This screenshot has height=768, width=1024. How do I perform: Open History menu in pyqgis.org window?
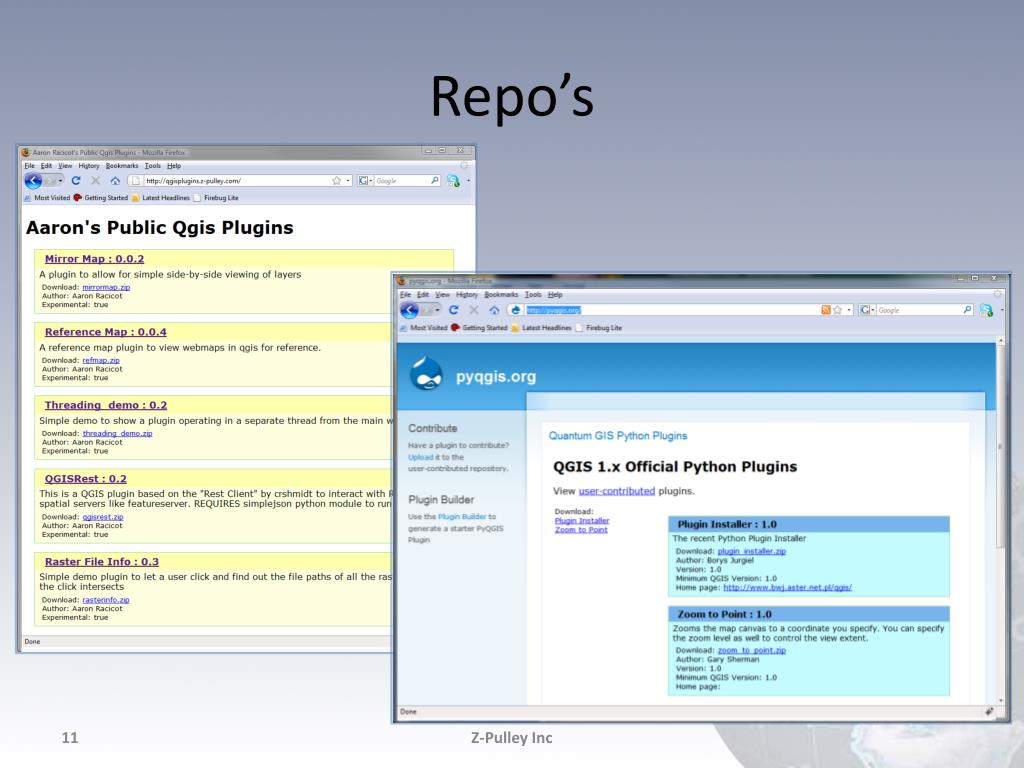(467, 295)
